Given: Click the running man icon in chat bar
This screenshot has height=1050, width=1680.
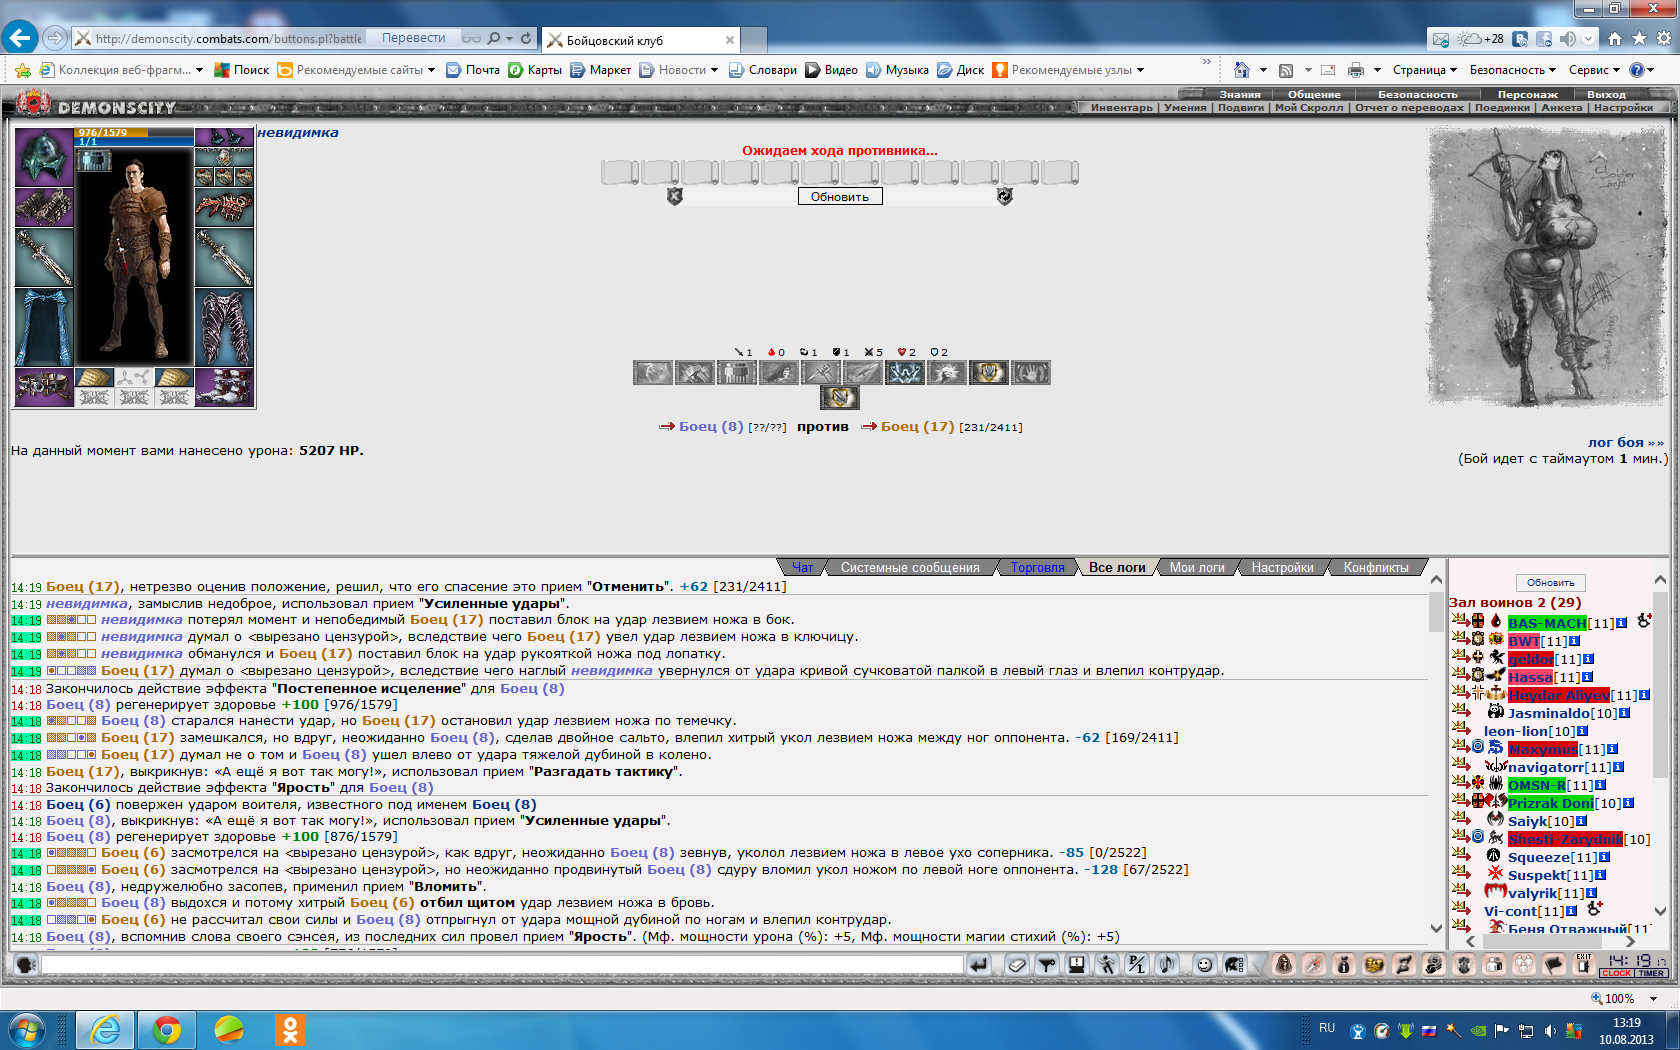Looking at the screenshot, I should click(x=1106, y=965).
